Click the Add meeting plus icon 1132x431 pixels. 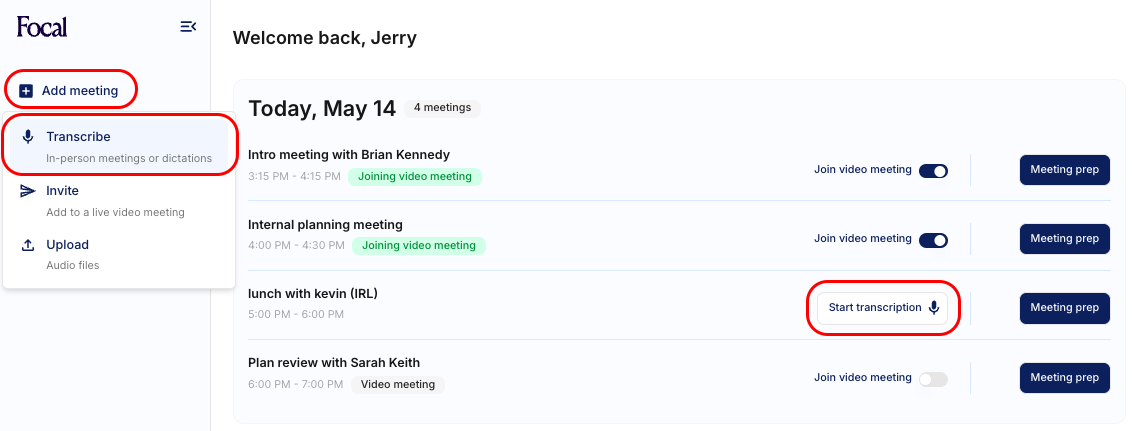pyautogui.click(x=26, y=91)
